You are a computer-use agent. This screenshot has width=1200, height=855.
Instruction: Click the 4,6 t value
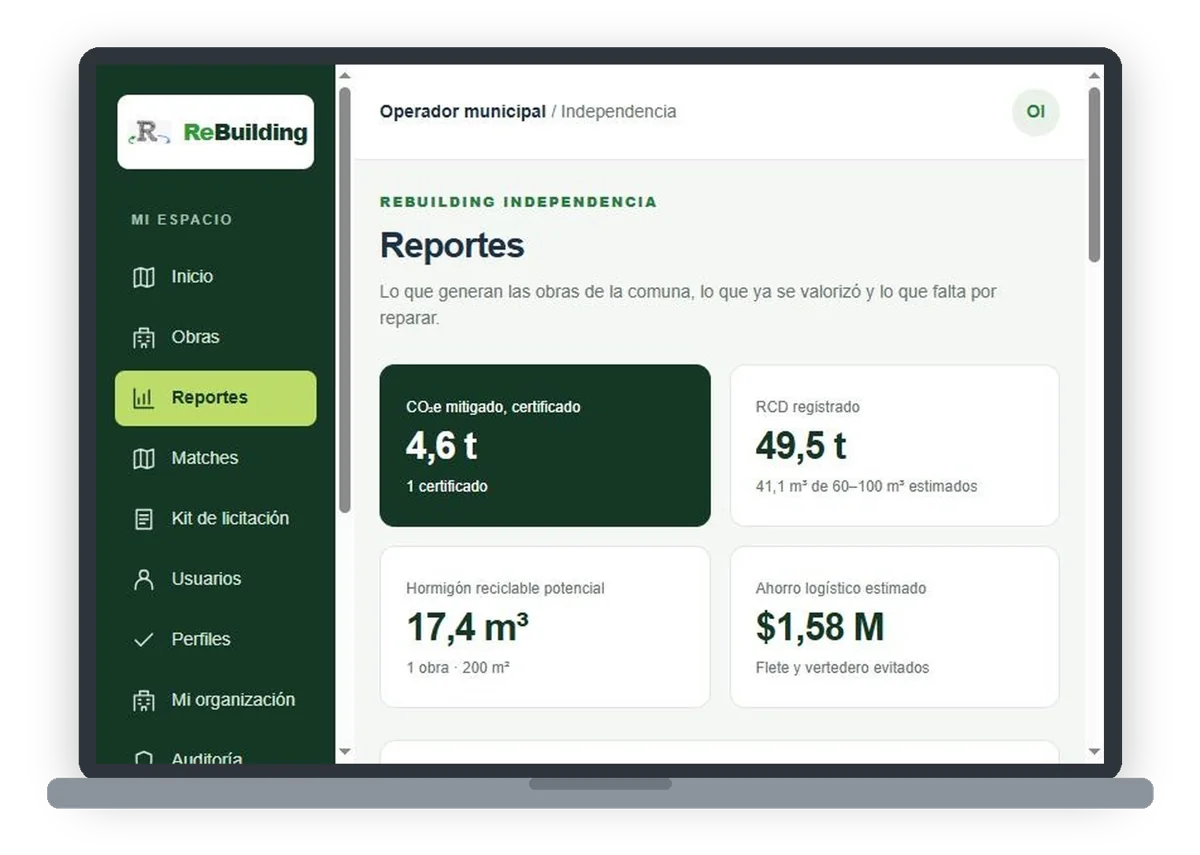[441, 446]
